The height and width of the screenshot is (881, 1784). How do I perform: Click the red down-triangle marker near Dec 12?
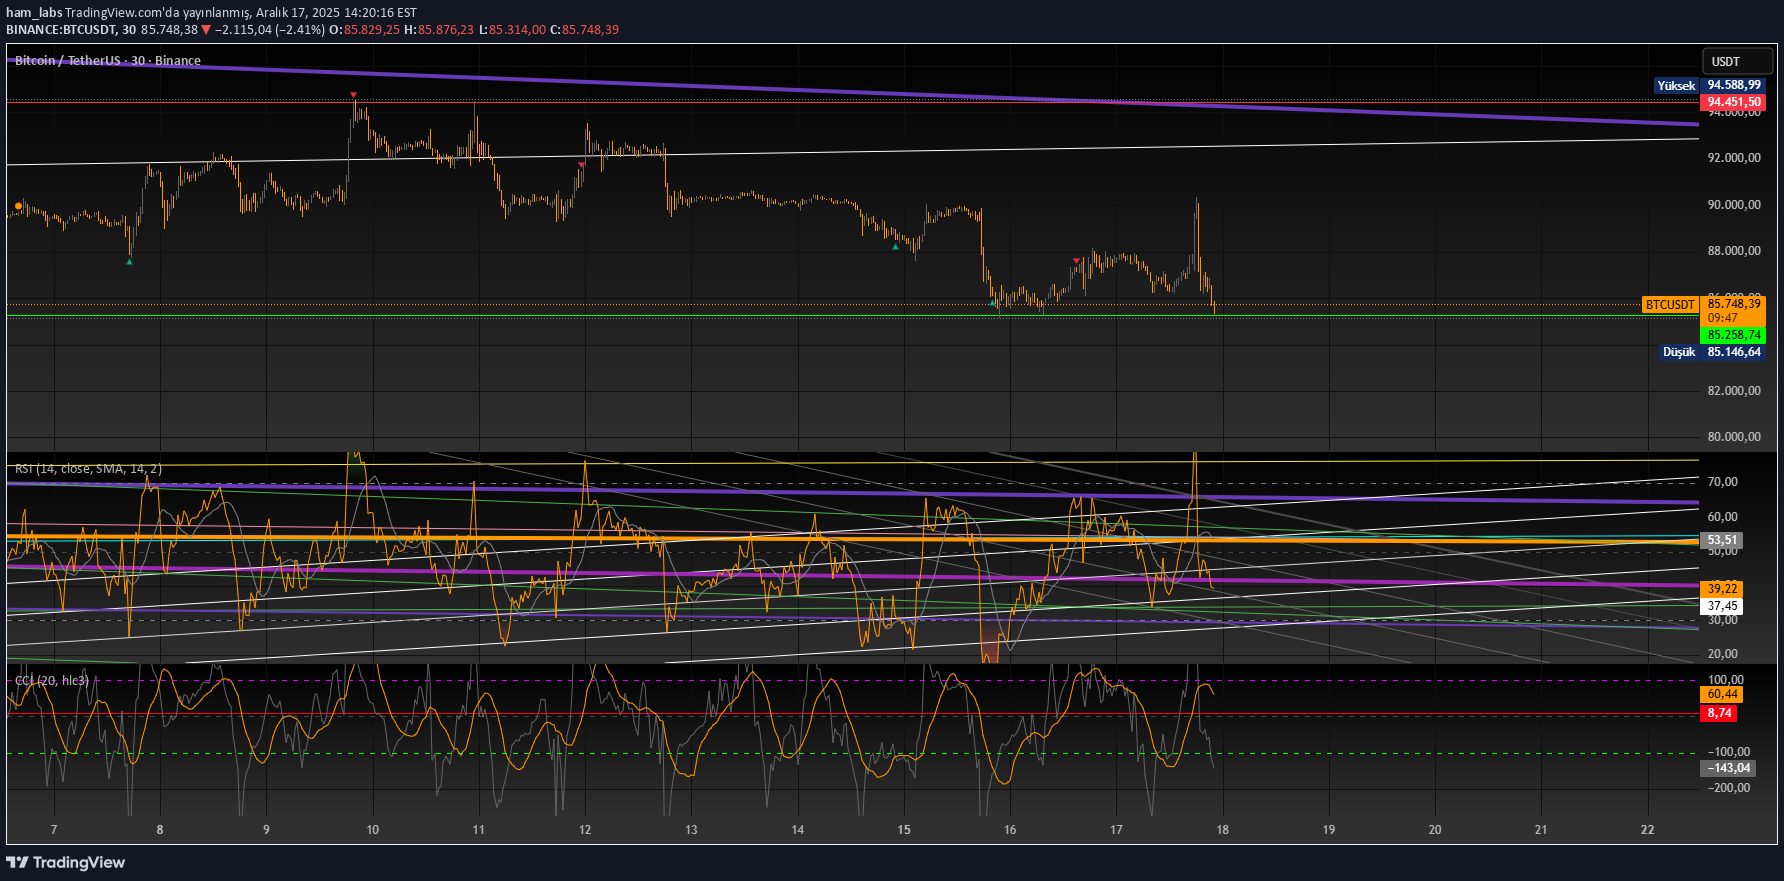point(581,164)
